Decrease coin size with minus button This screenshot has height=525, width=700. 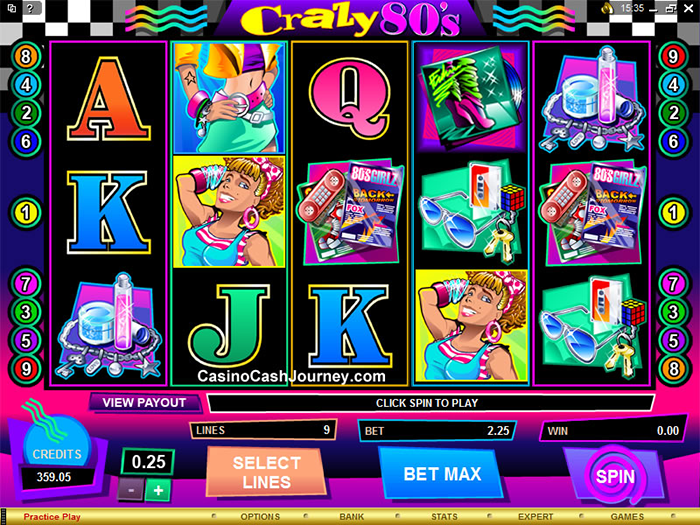[131, 490]
